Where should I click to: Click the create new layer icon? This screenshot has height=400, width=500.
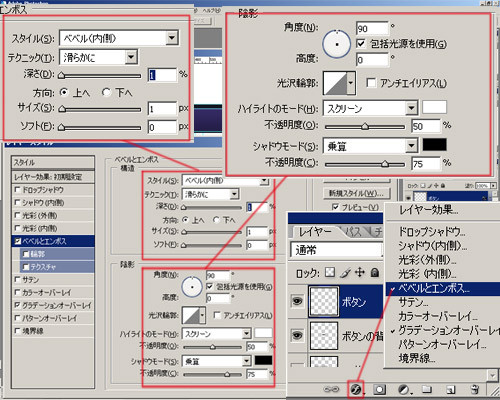pos(451,389)
